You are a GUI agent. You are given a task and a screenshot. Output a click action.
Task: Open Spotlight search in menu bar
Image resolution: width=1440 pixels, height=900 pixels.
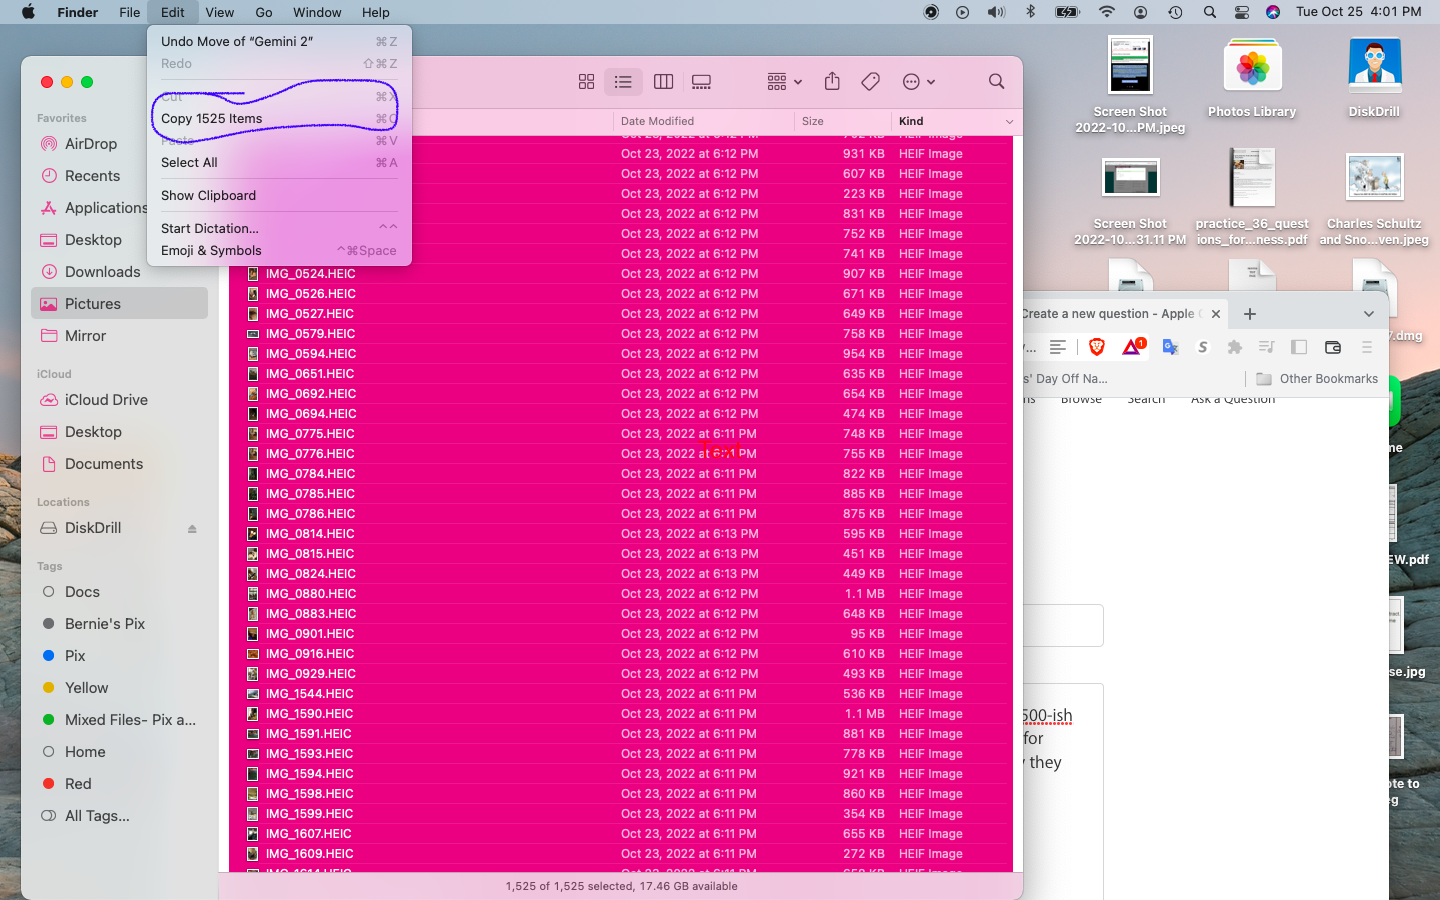coord(1210,12)
